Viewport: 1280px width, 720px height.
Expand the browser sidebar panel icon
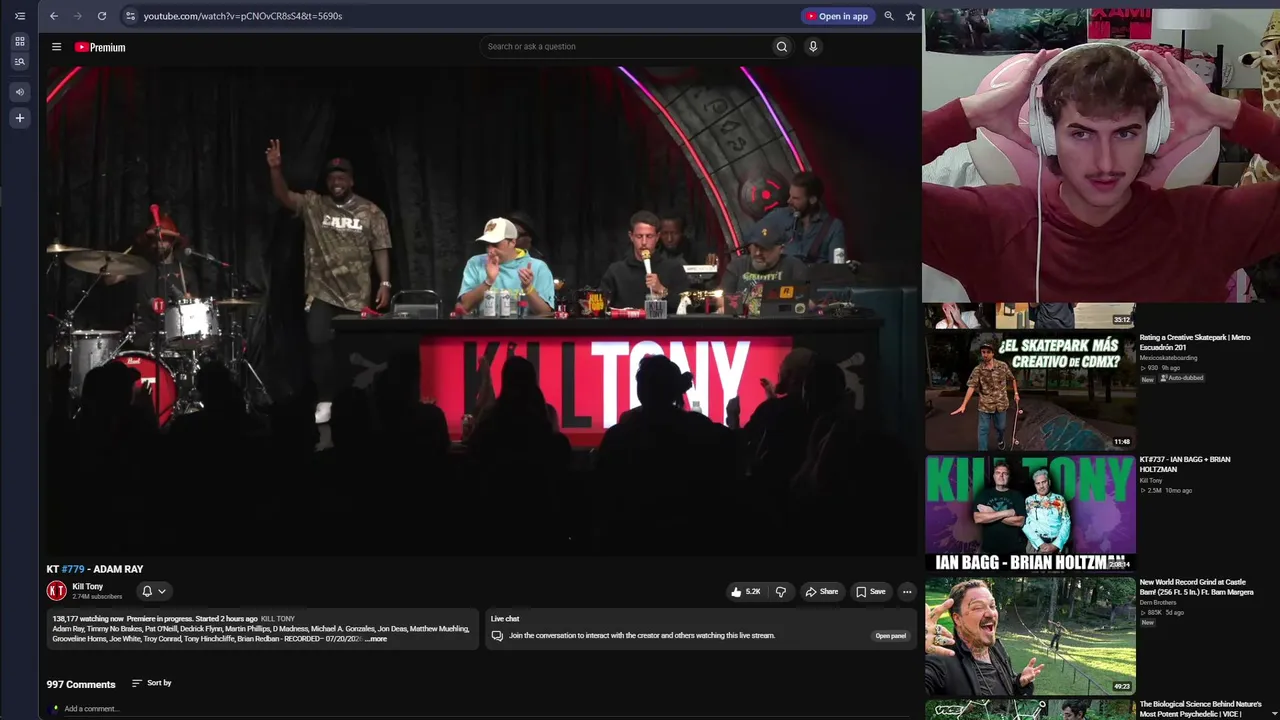(x=19, y=16)
